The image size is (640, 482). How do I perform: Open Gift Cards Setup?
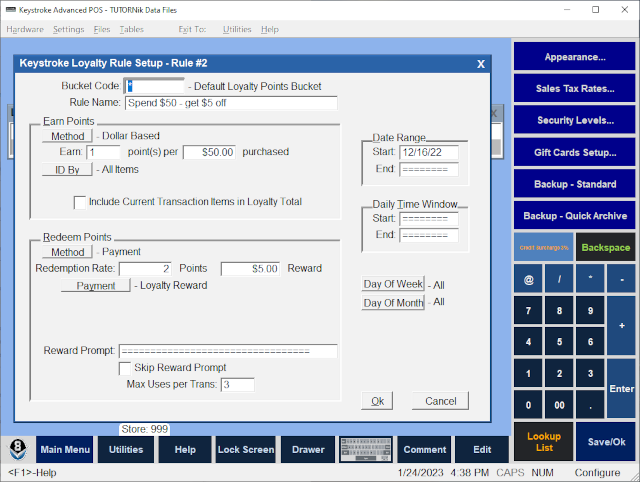click(x=575, y=152)
